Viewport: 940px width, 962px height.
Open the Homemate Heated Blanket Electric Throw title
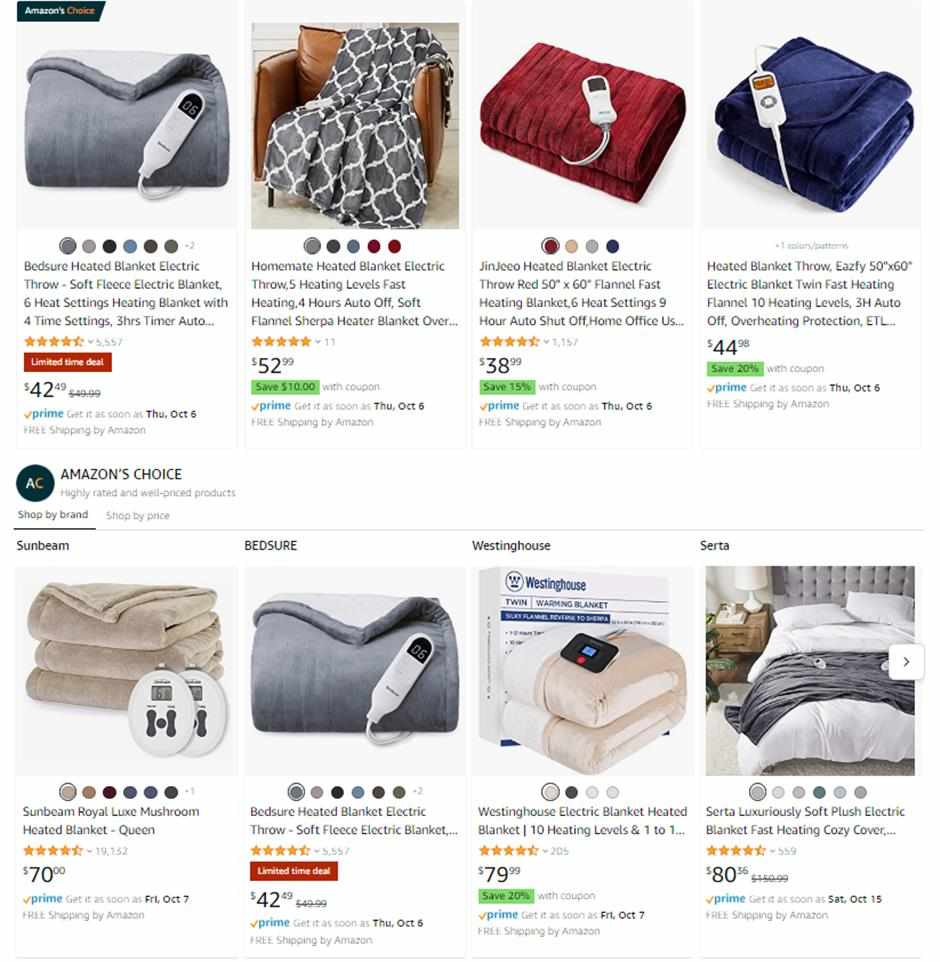tap(355, 293)
